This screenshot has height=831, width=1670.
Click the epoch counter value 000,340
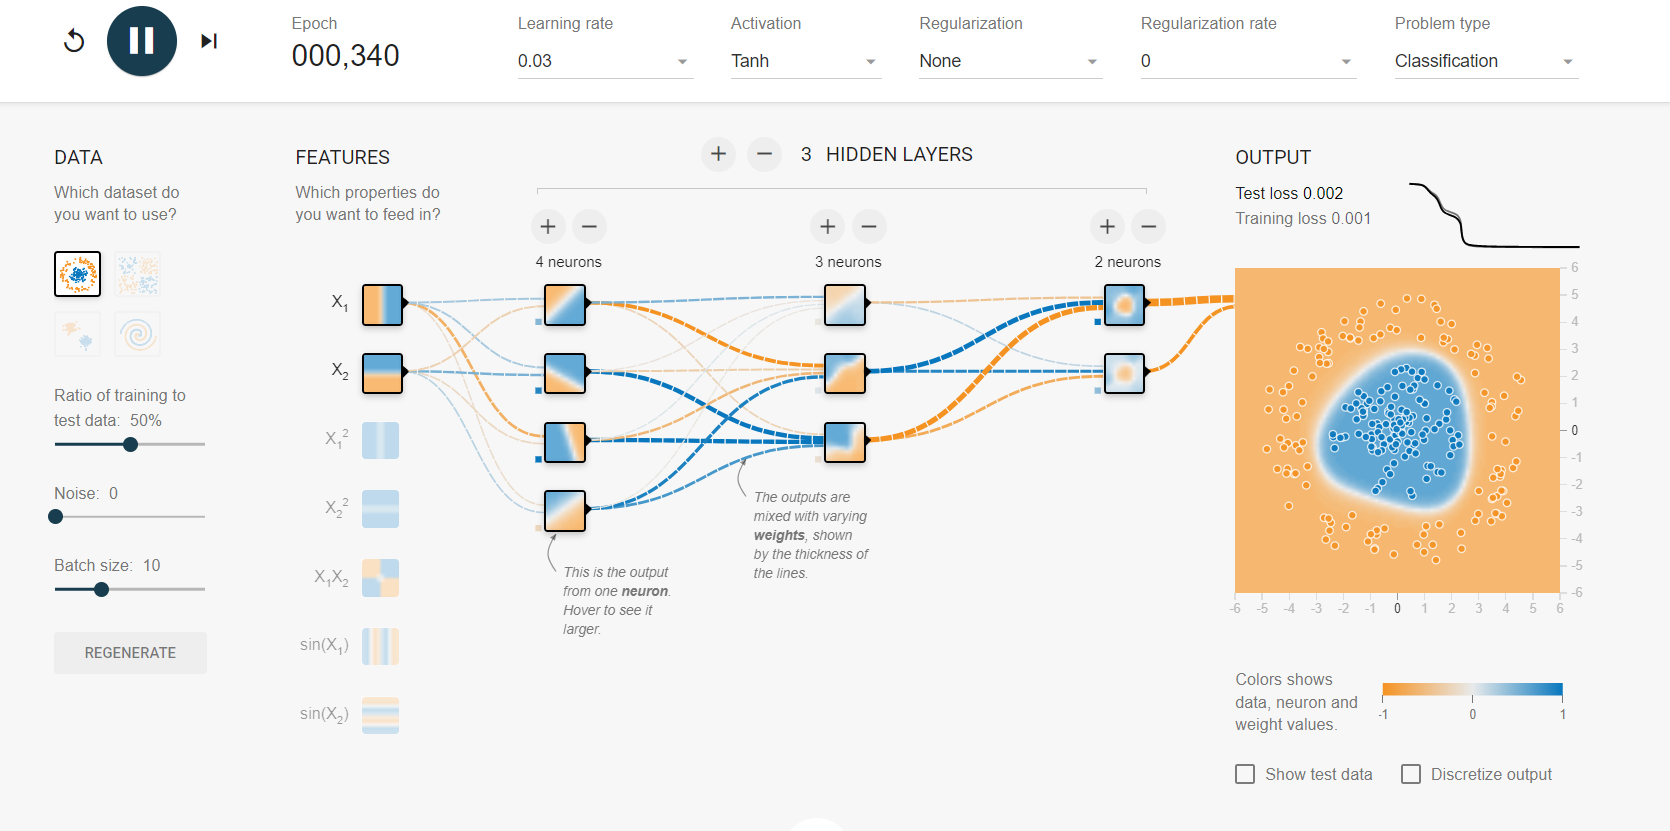pos(345,56)
